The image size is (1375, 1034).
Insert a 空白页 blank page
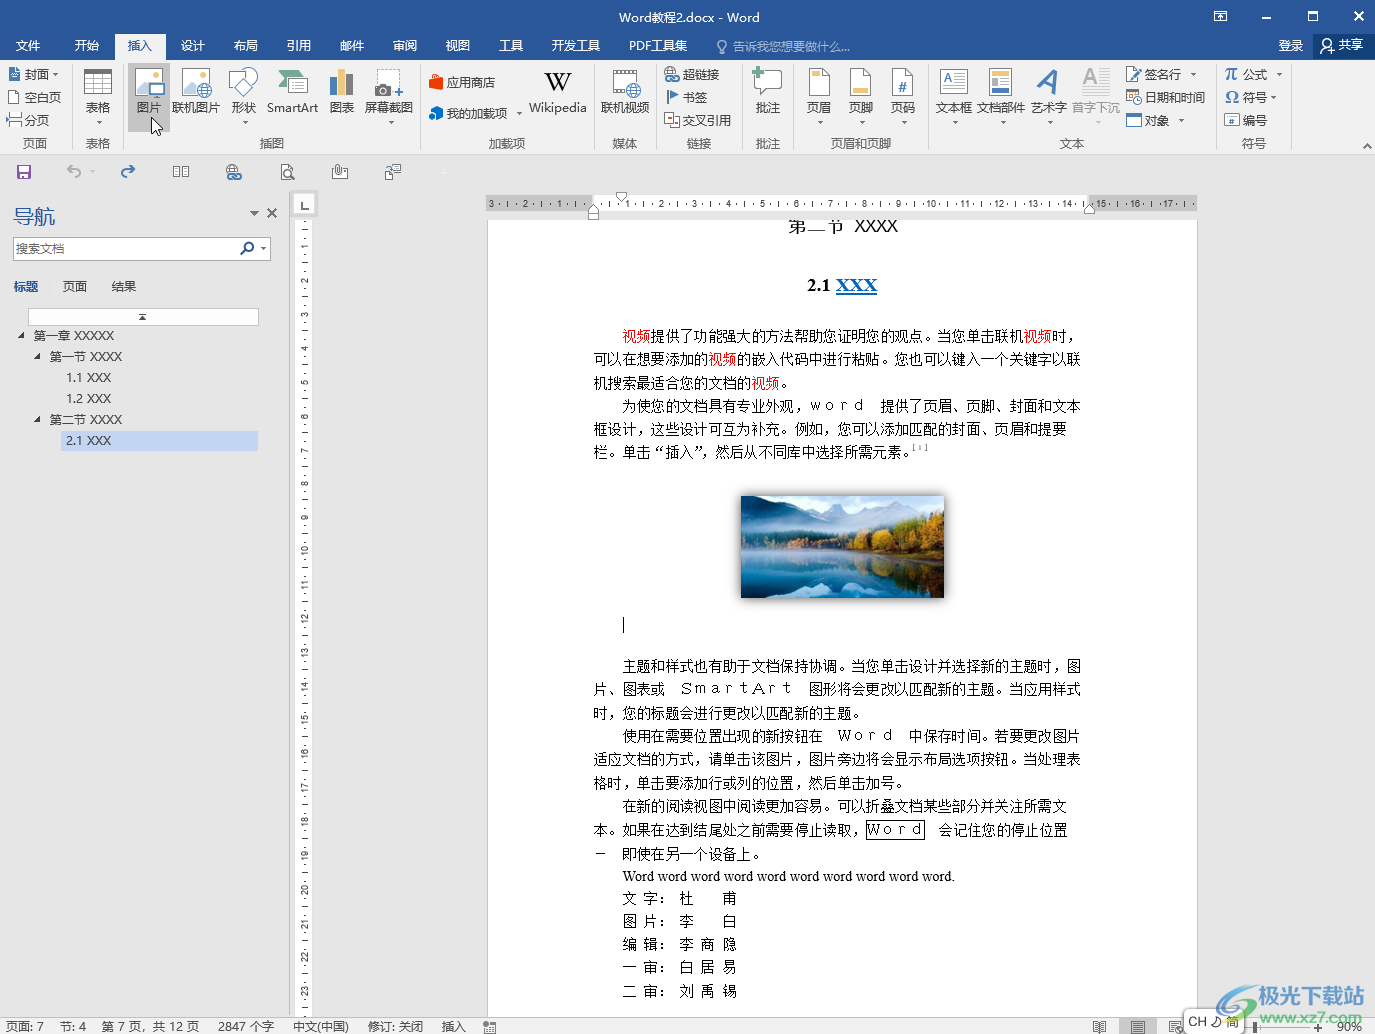(x=35, y=97)
